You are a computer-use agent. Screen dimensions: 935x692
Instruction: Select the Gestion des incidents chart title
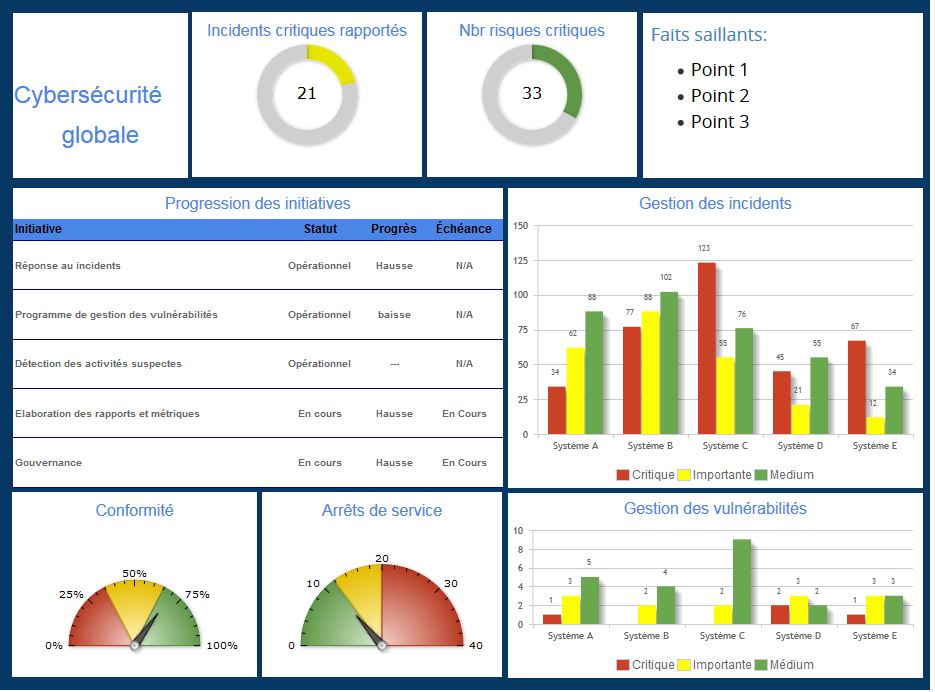click(716, 203)
